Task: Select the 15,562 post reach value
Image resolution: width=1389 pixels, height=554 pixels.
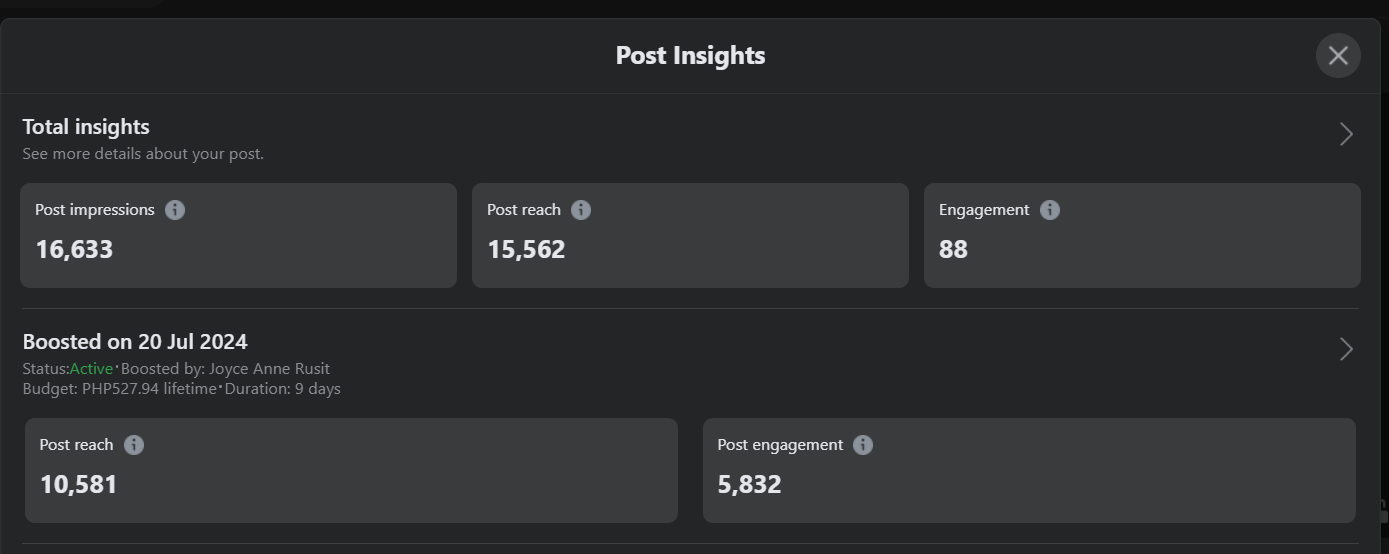Action: click(526, 249)
